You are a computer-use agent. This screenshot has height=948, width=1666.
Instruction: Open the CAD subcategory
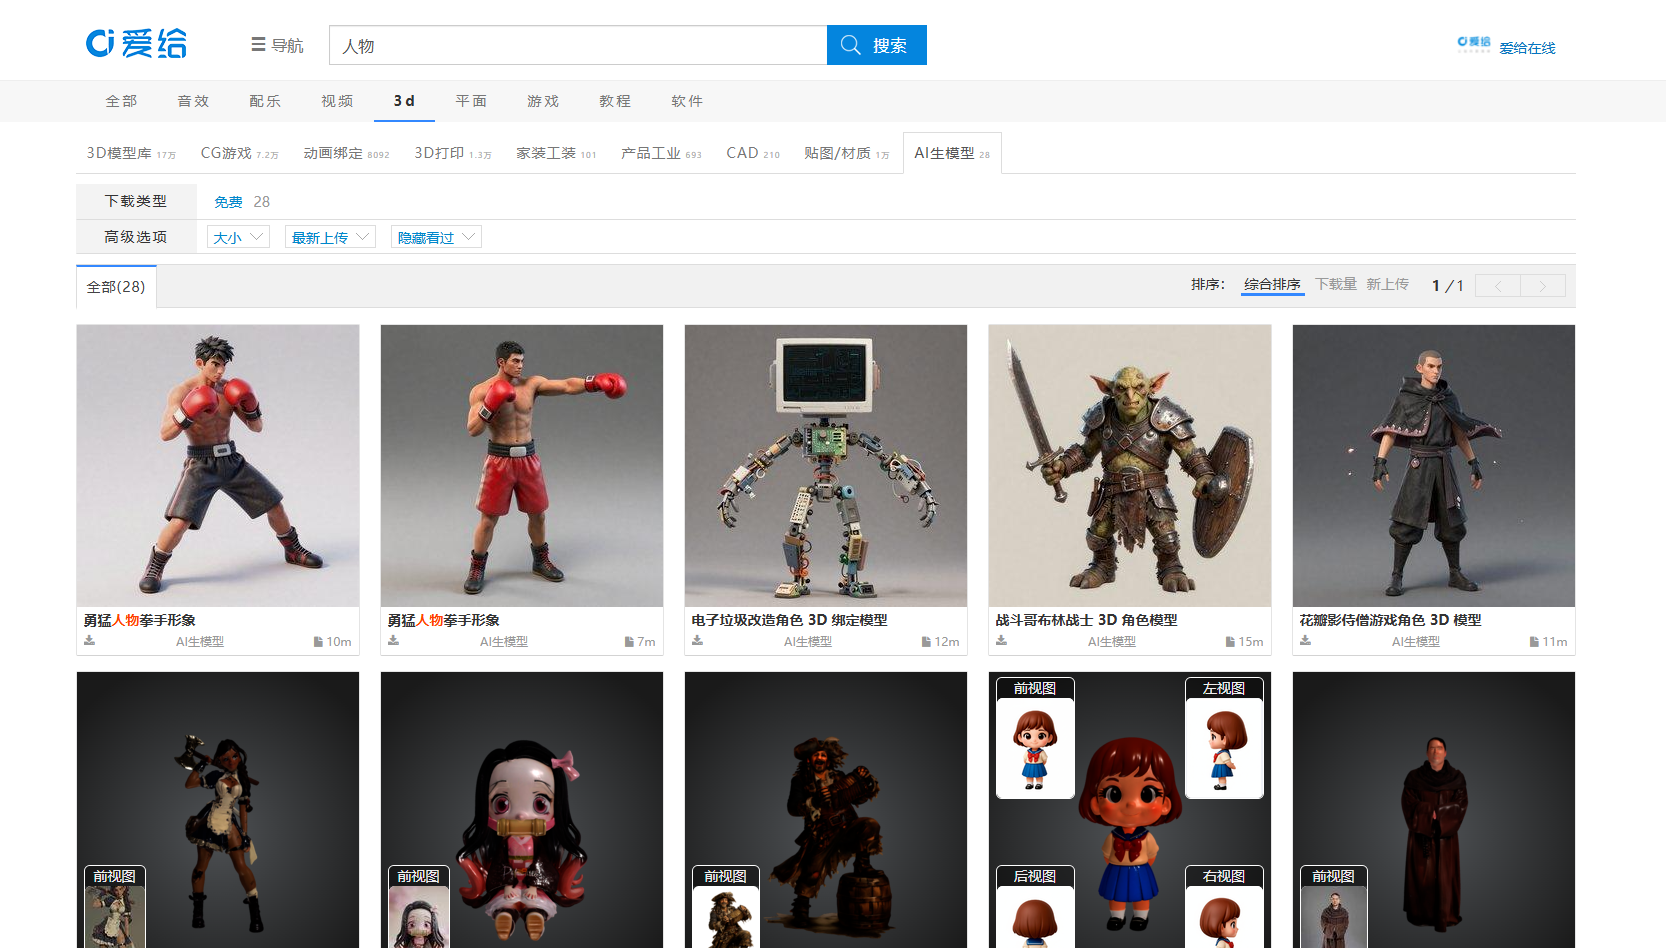753,153
